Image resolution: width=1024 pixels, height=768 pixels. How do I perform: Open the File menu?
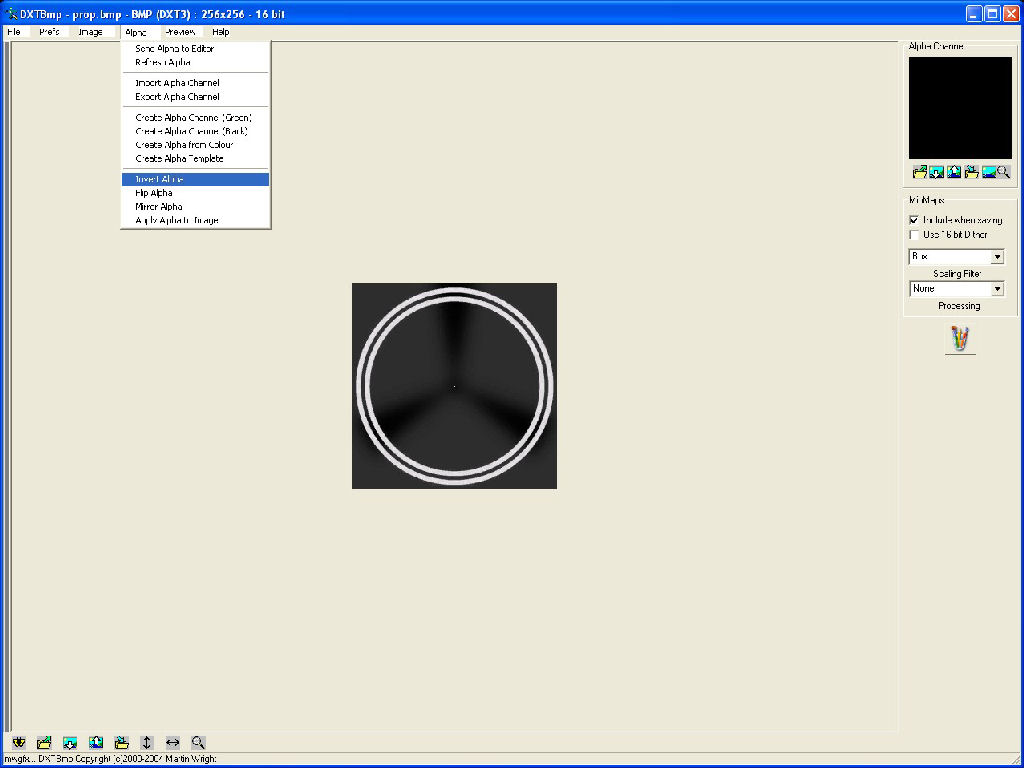coord(14,32)
